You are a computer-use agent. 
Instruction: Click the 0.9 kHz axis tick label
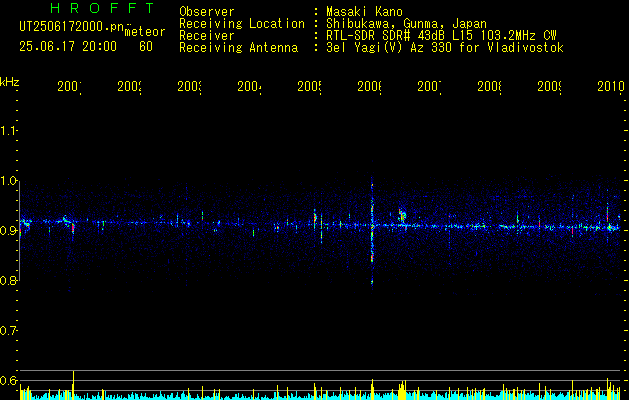pyautogui.click(x=9, y=231)
